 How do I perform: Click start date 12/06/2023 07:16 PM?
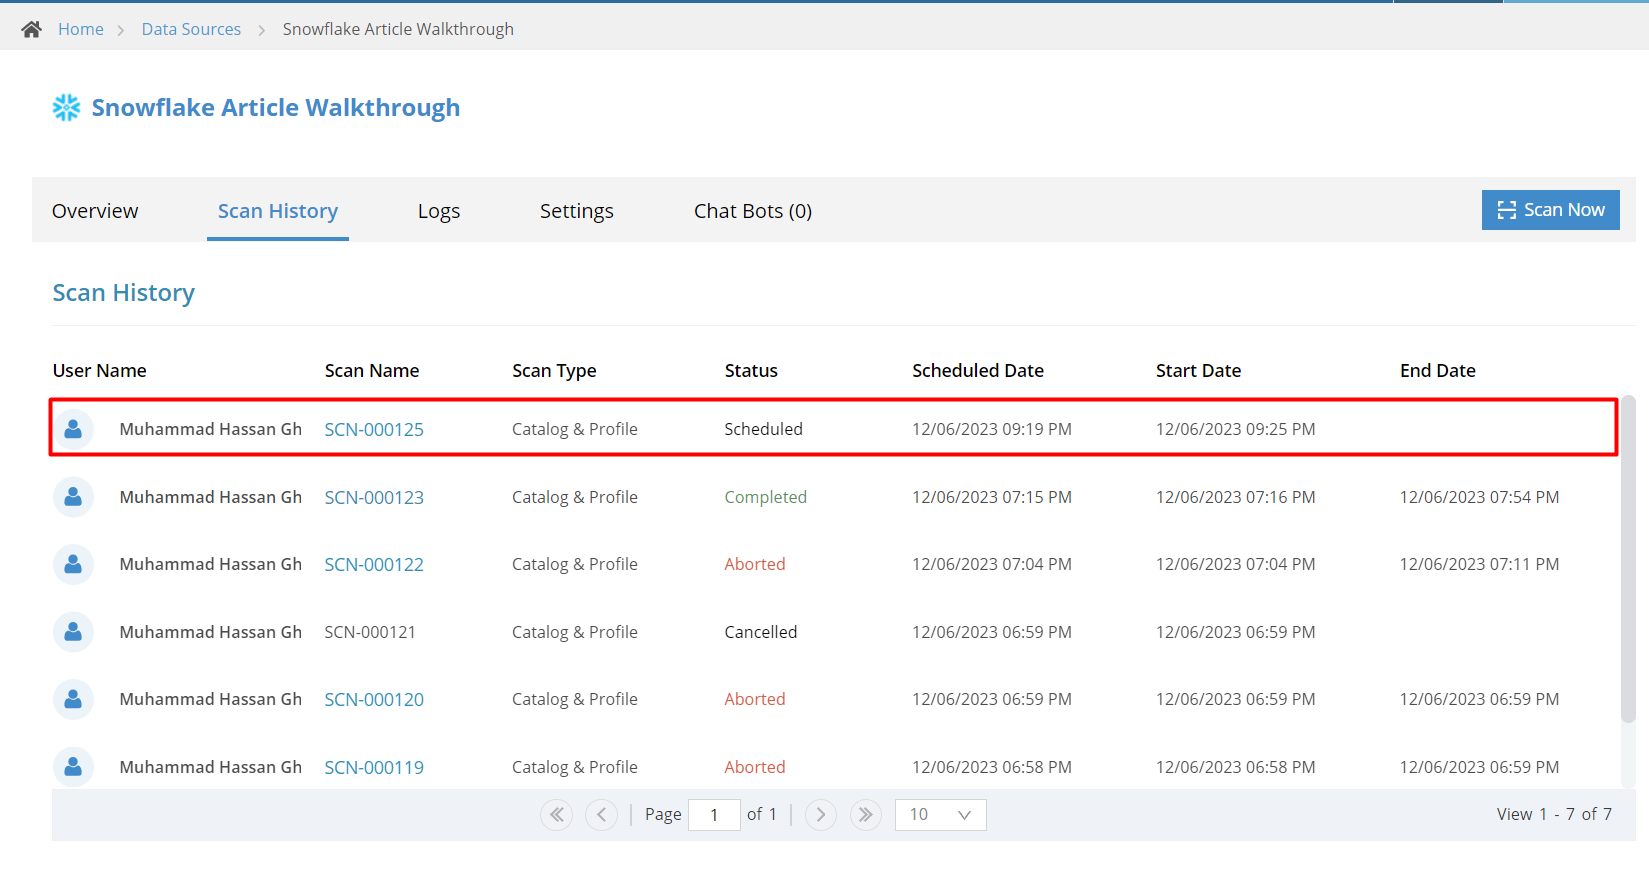[1236, 497]
